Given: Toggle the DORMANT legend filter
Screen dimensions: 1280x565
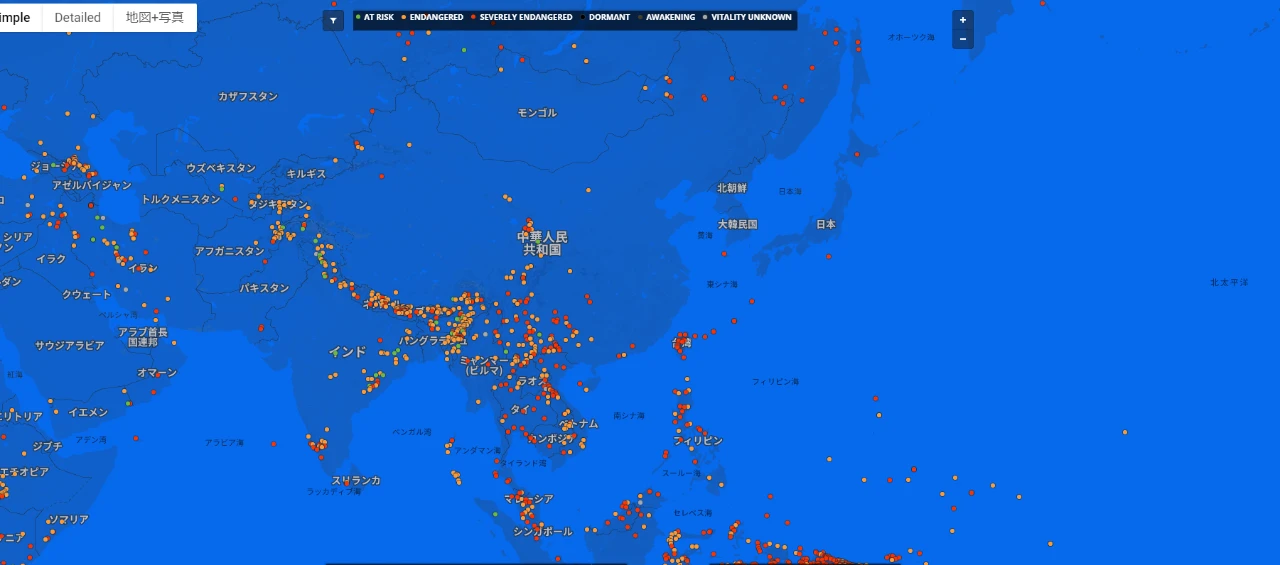Looking at the screenshot, I should 608,18.
